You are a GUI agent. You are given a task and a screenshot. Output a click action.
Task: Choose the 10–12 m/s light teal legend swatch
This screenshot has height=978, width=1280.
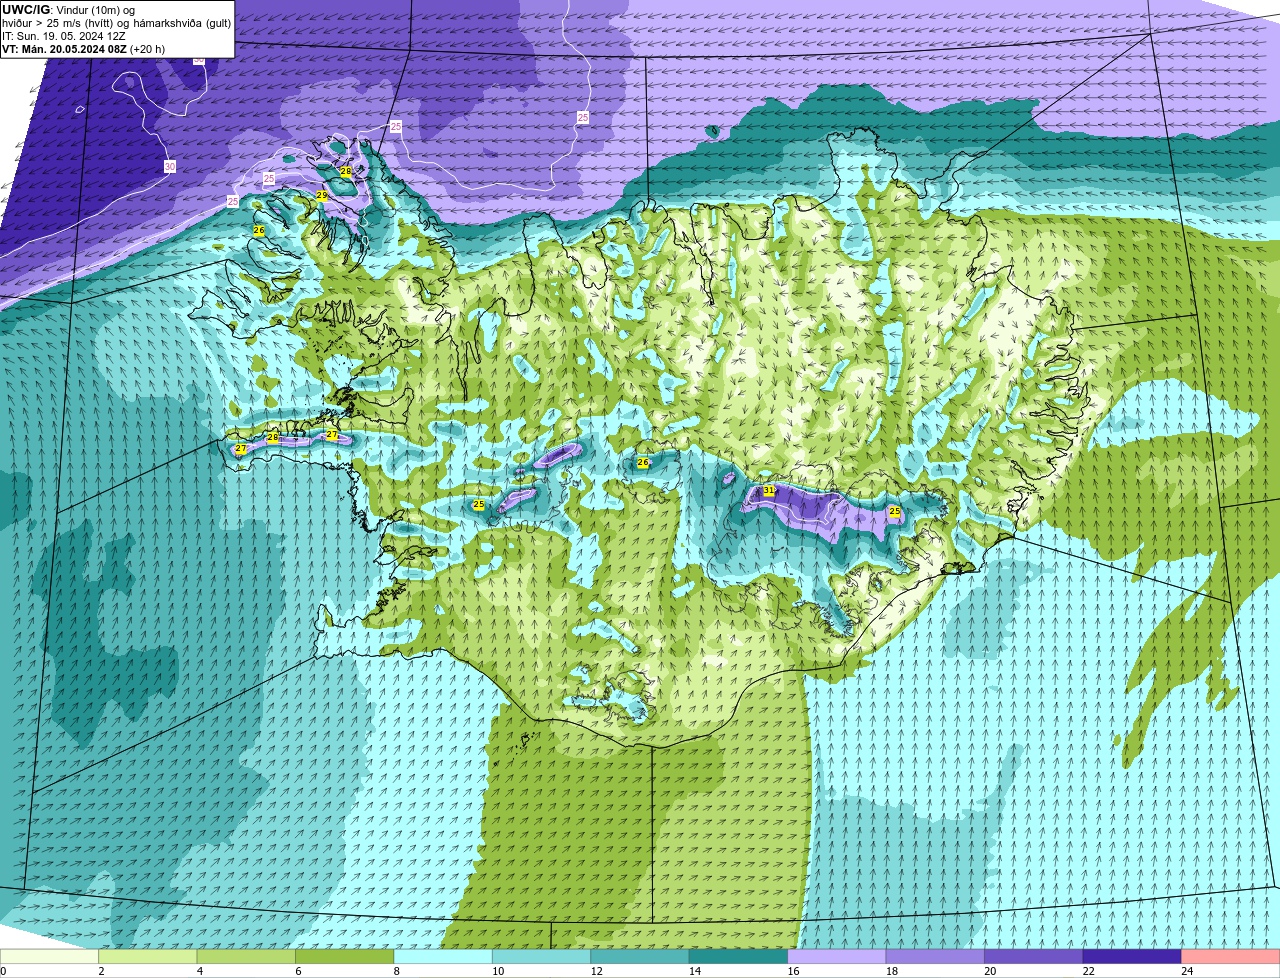pyautogui.click(x=542, y=956)
